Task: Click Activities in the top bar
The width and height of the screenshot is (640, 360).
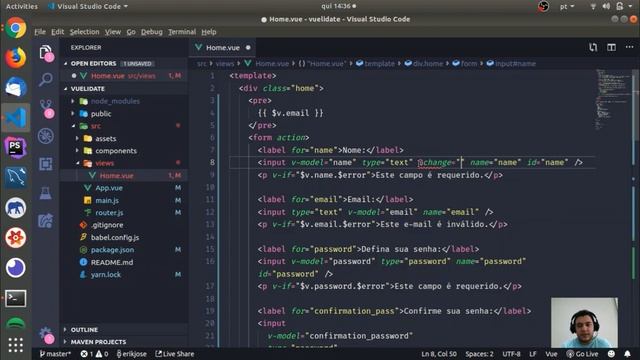Action: [x=22, y=7]
